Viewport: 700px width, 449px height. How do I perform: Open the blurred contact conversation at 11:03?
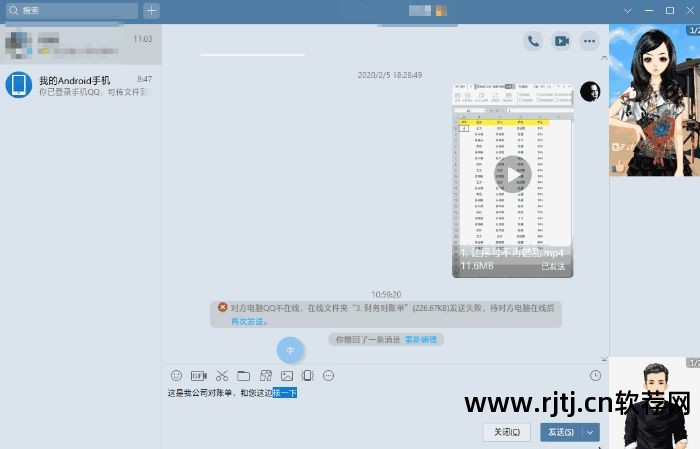(81, 45)
